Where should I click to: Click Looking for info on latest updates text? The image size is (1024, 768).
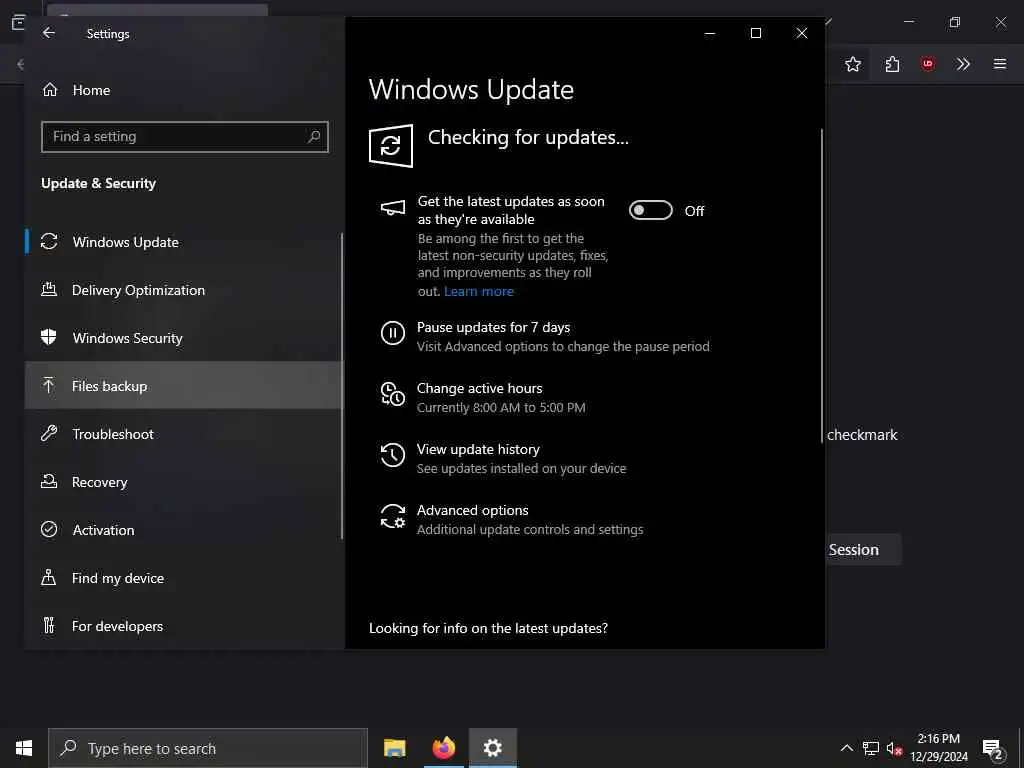pos(488,628)
